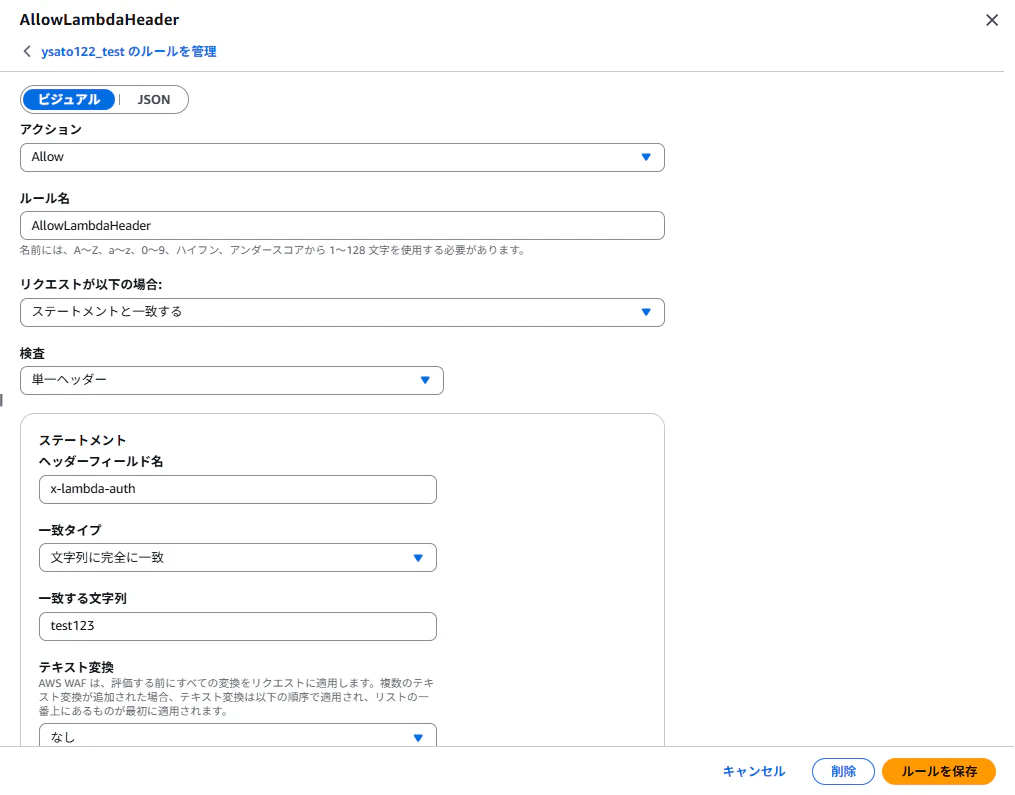Click the キャンセル link
The image size is (1015, 795).
[753, 771]
